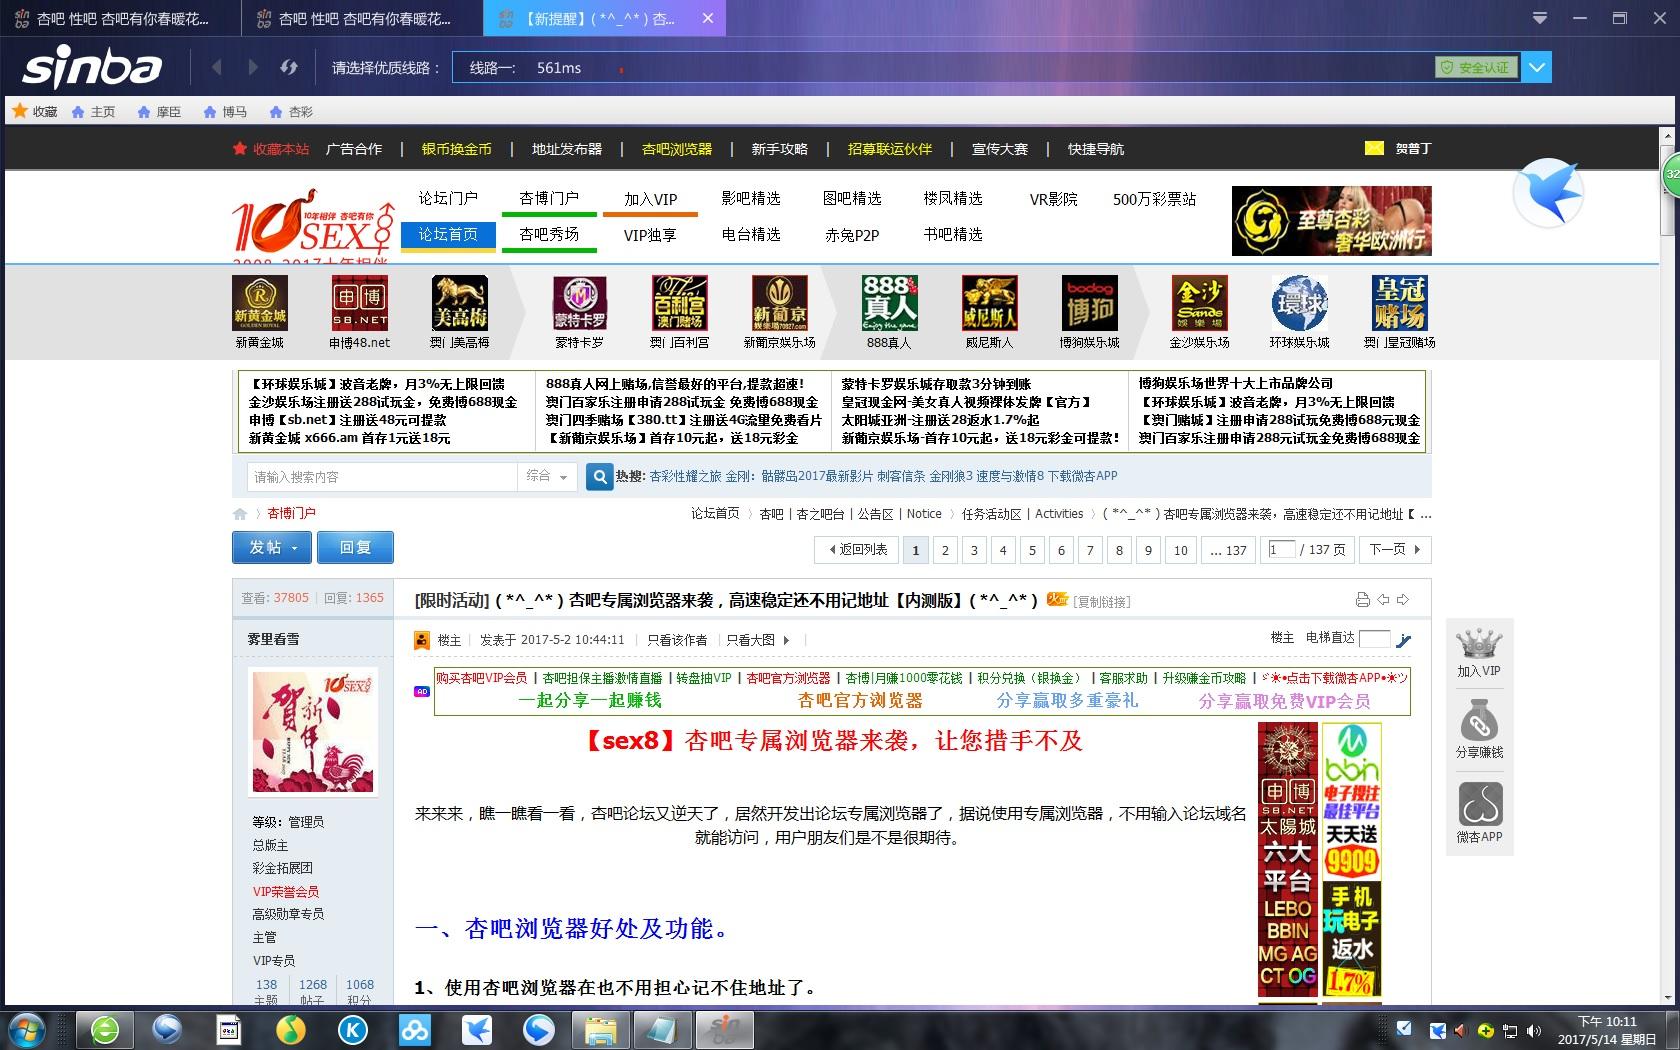The image size is (1680, 1050).
Task: Click the 威尼斯人 icon
Action: click(990, 303)
